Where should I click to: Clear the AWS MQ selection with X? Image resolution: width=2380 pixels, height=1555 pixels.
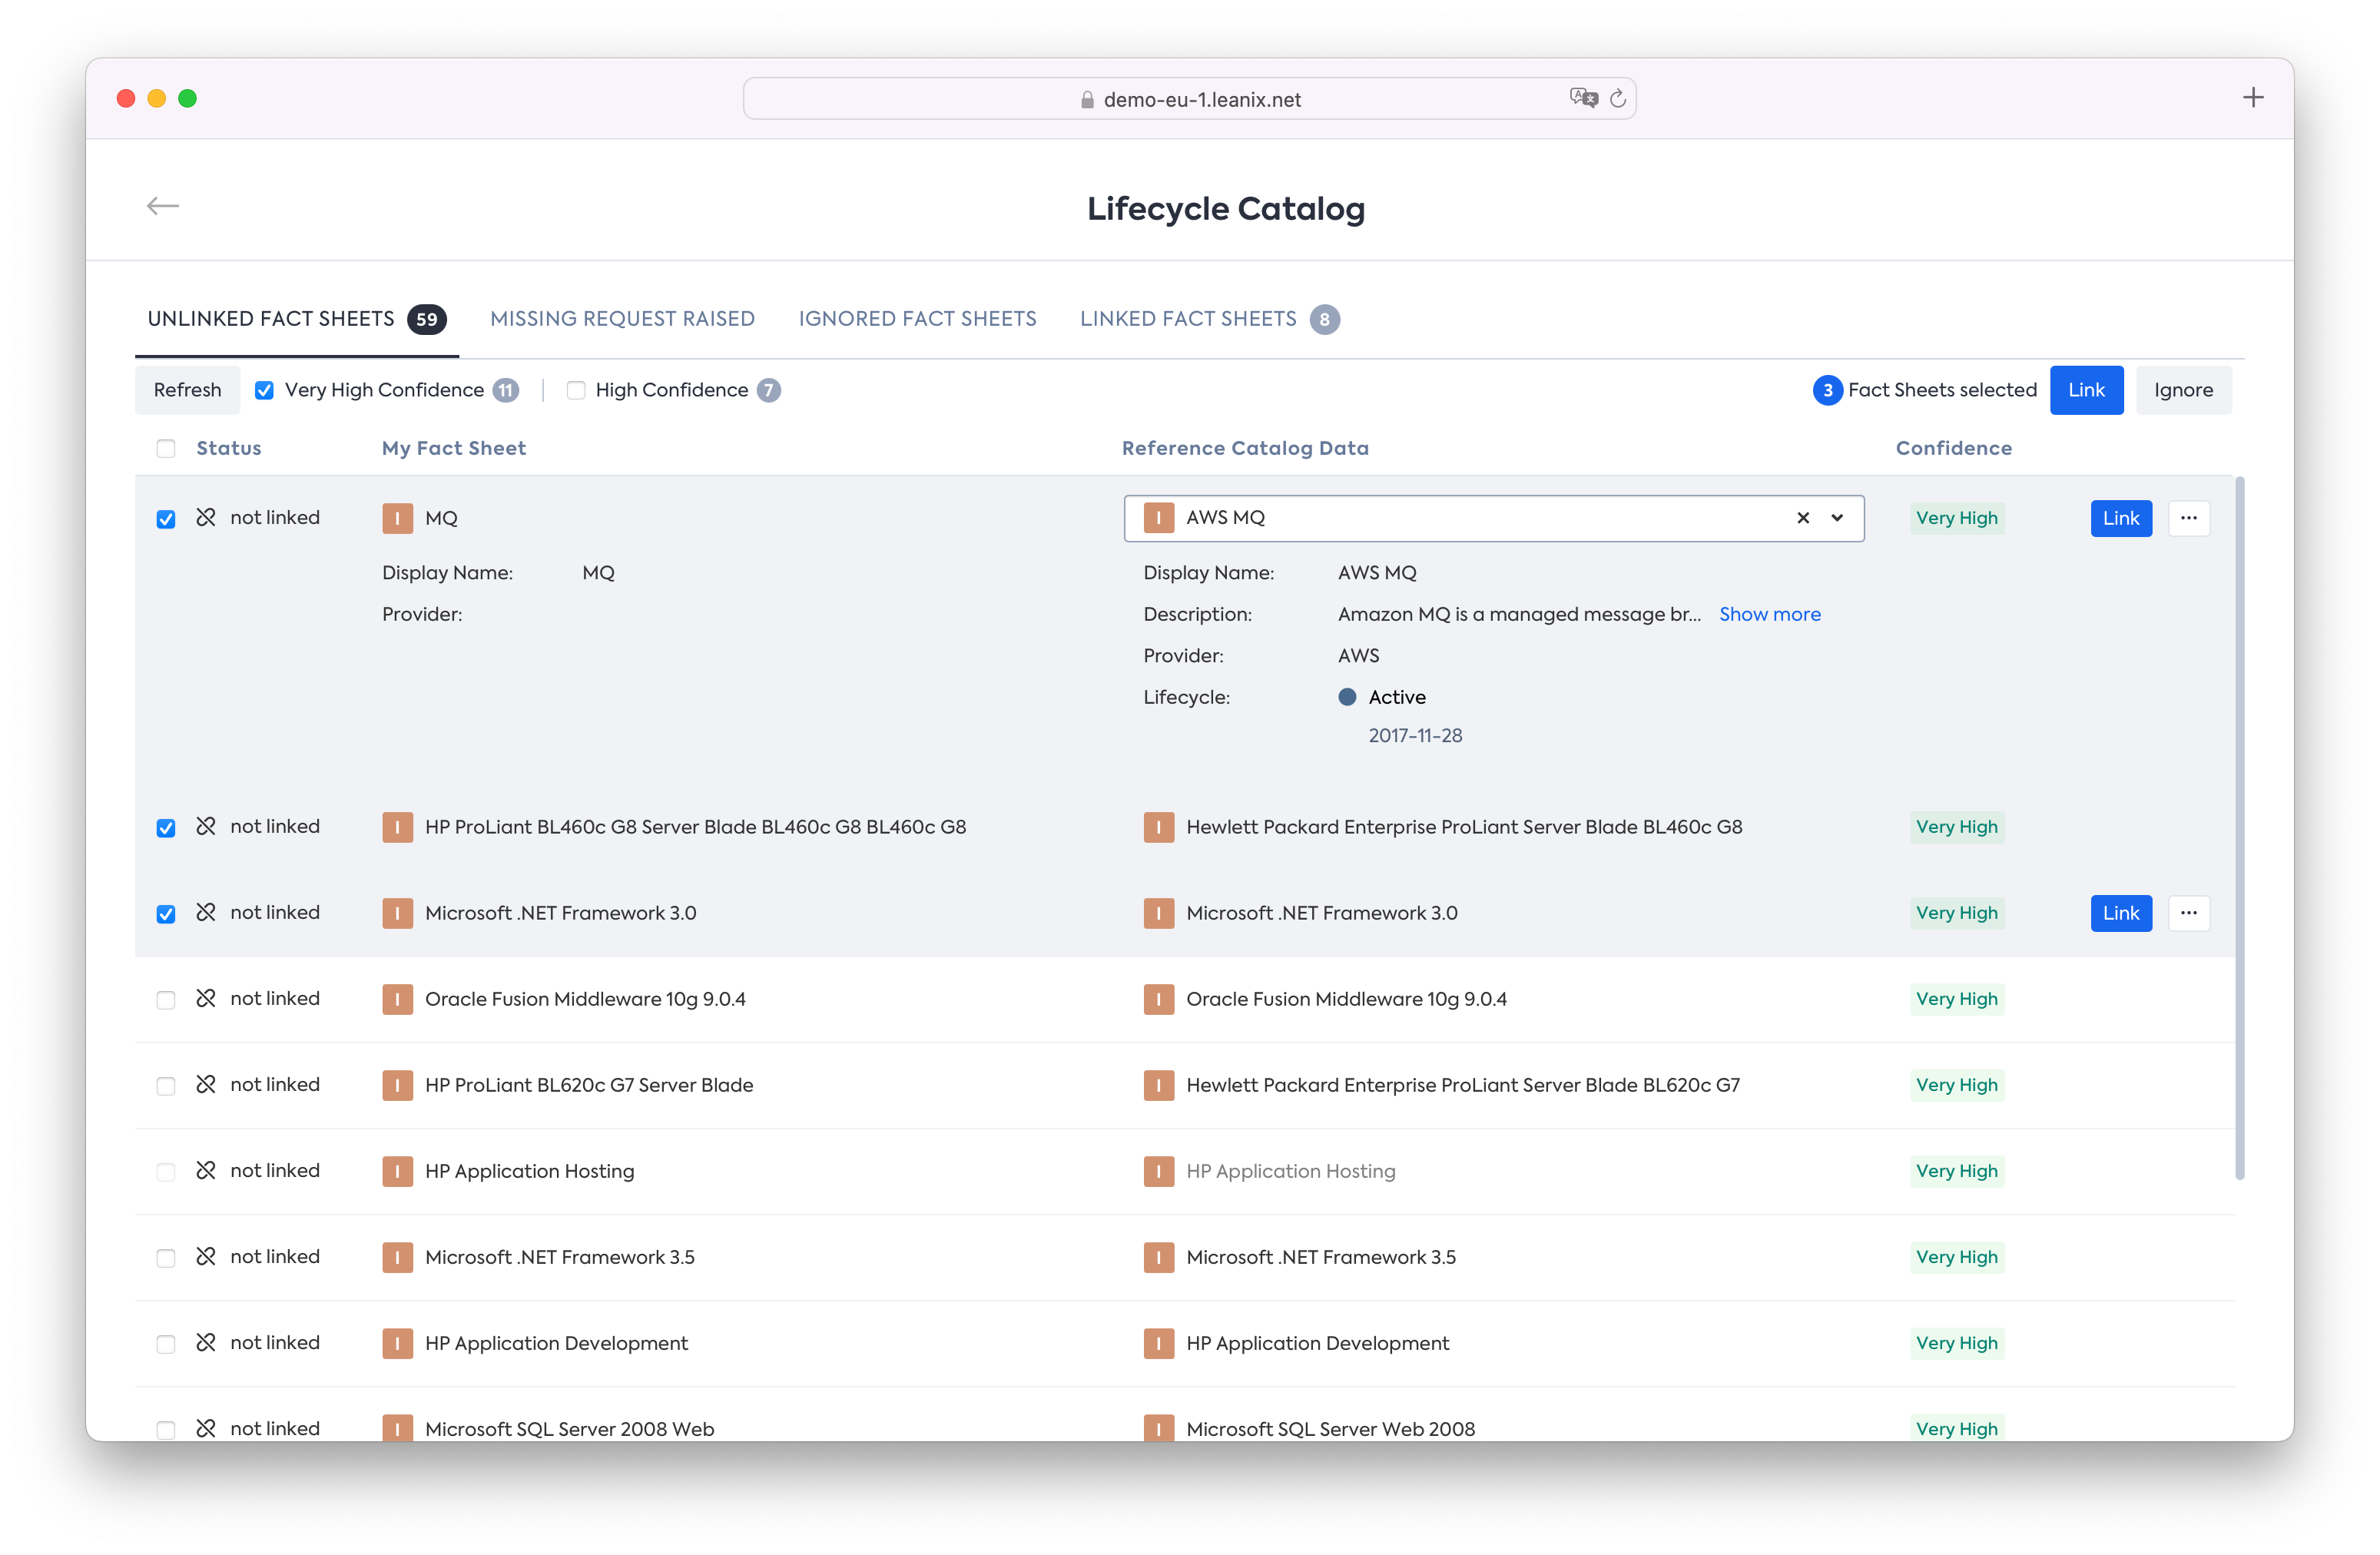click(x=1803, y=518)
